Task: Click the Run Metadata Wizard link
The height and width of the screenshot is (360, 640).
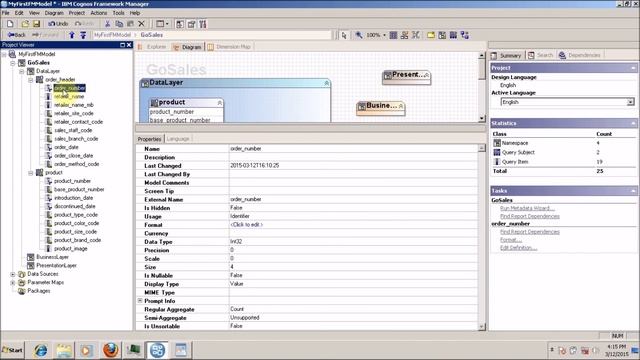Action: point(527,208)
